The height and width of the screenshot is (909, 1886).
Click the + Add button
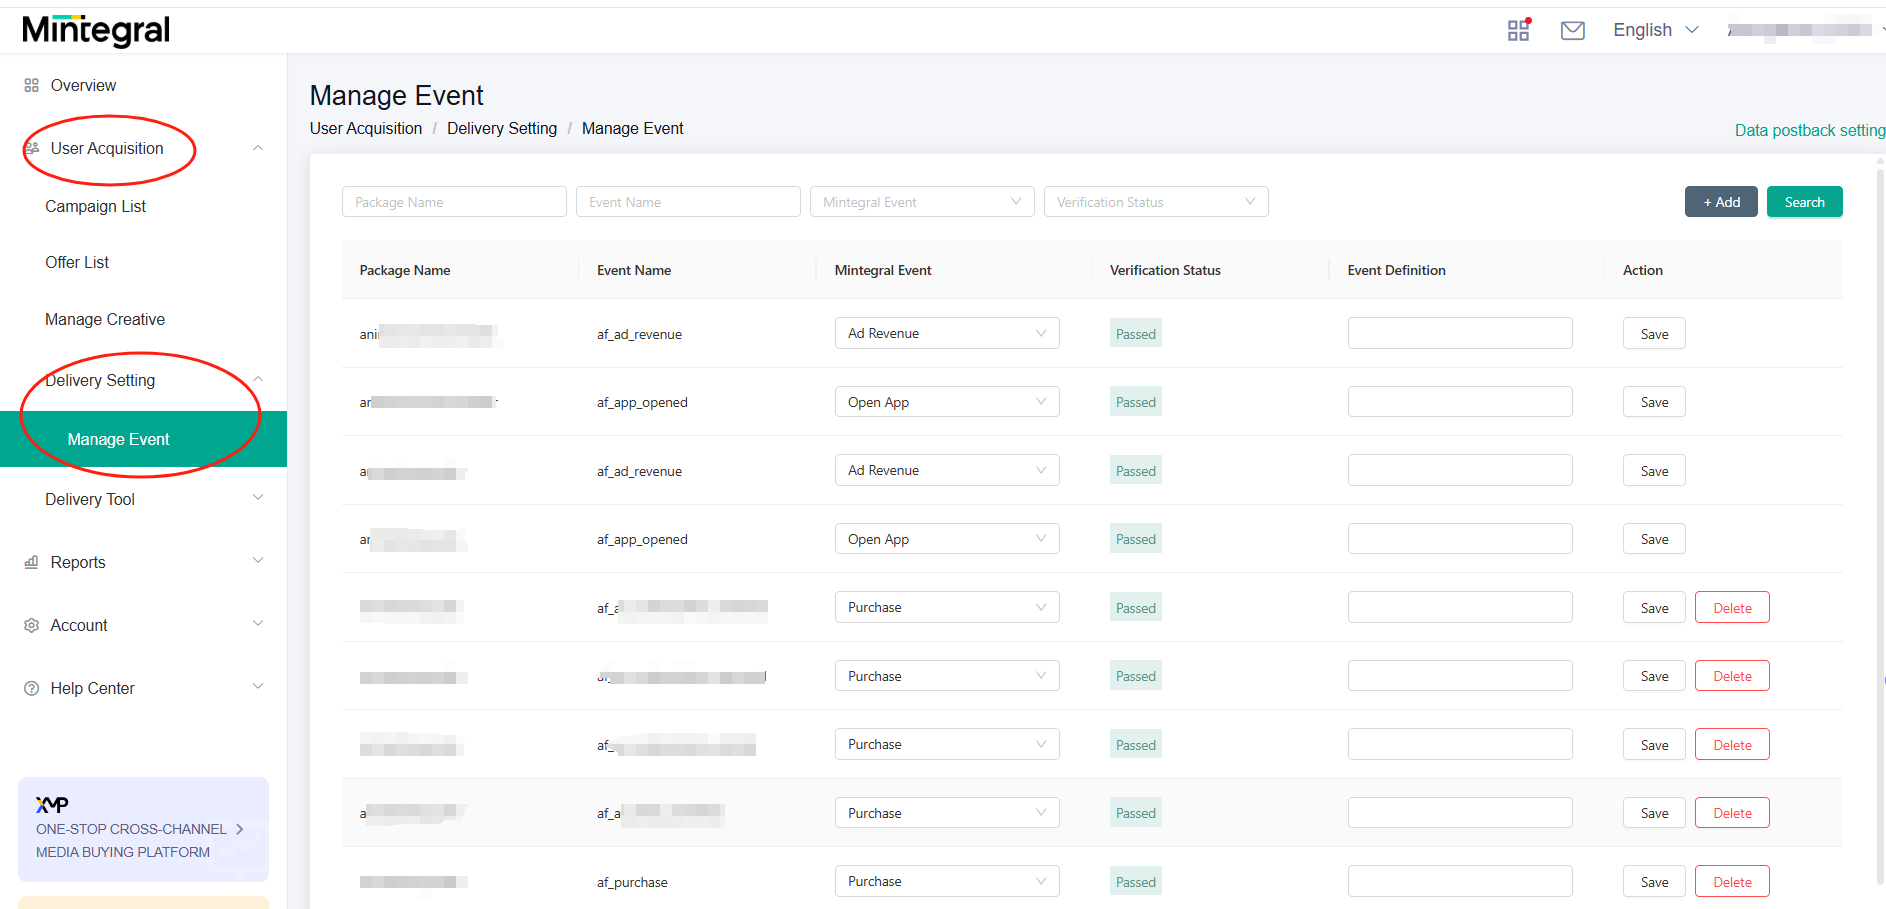[1720, 202]
